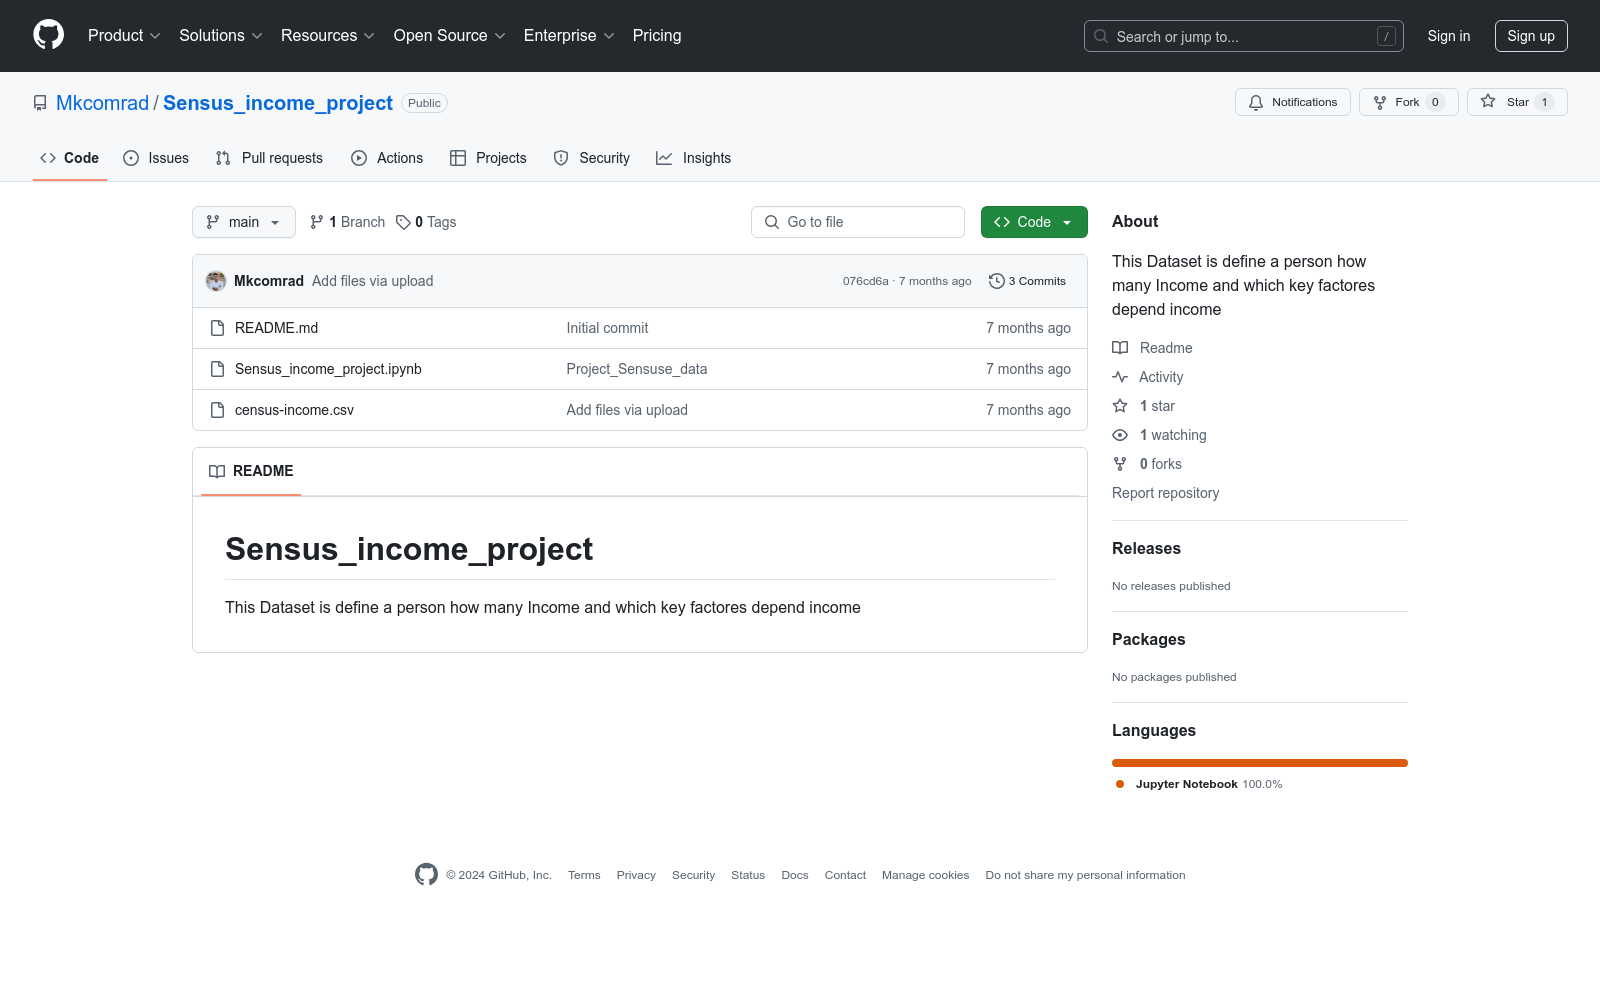This screenshot has width=1600, height=1000.
Task: Open the Projects tab
Action: coord(488,158)
